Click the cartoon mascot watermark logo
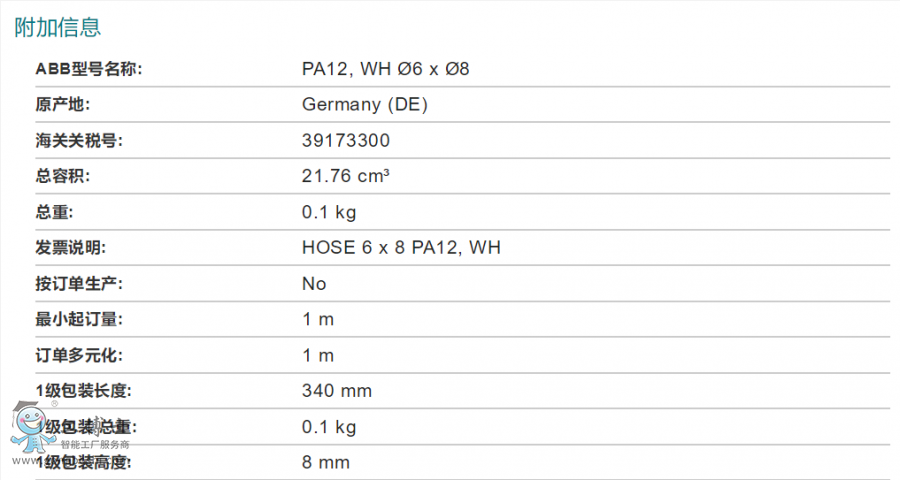Image resolution: width=900 pixels, height=480 pixels. coord(32,428)
